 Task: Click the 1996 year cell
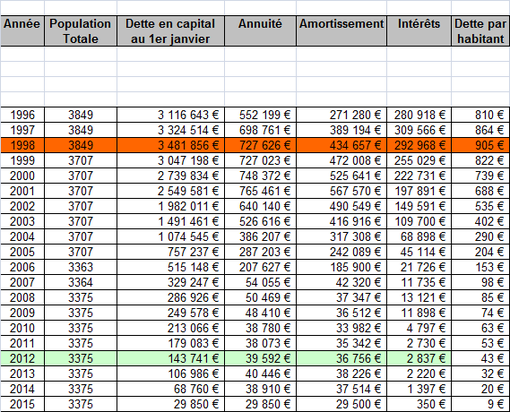(x=22, y=115)
